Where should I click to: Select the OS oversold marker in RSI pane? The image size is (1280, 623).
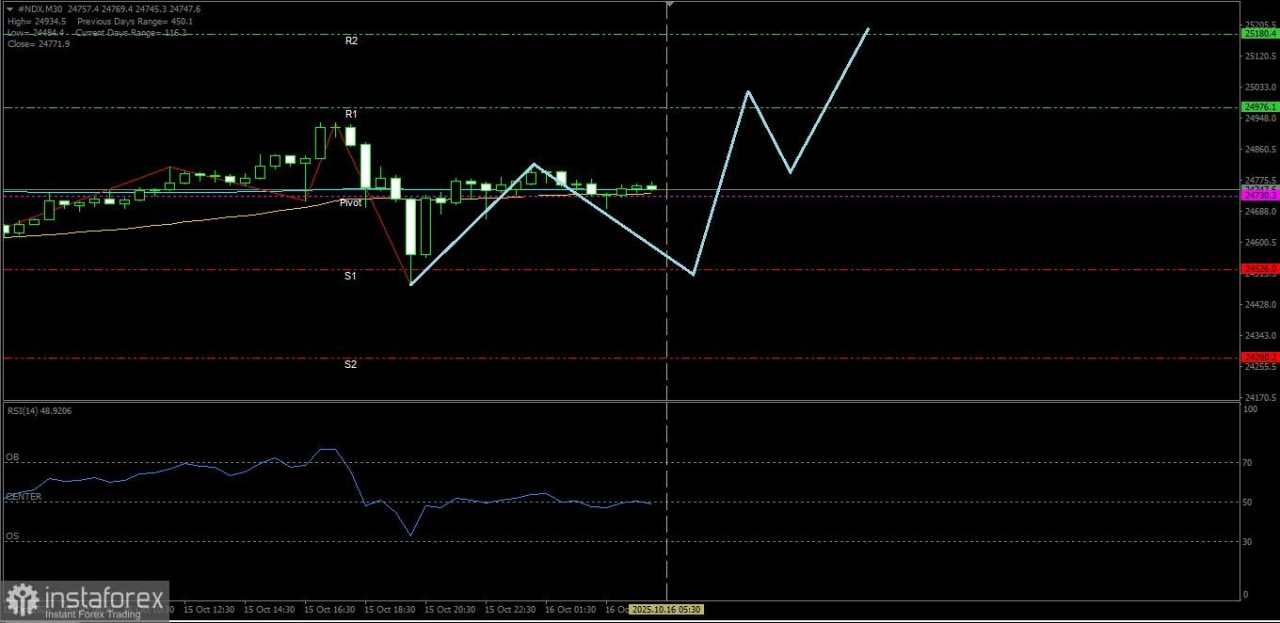tap(12, 536)
